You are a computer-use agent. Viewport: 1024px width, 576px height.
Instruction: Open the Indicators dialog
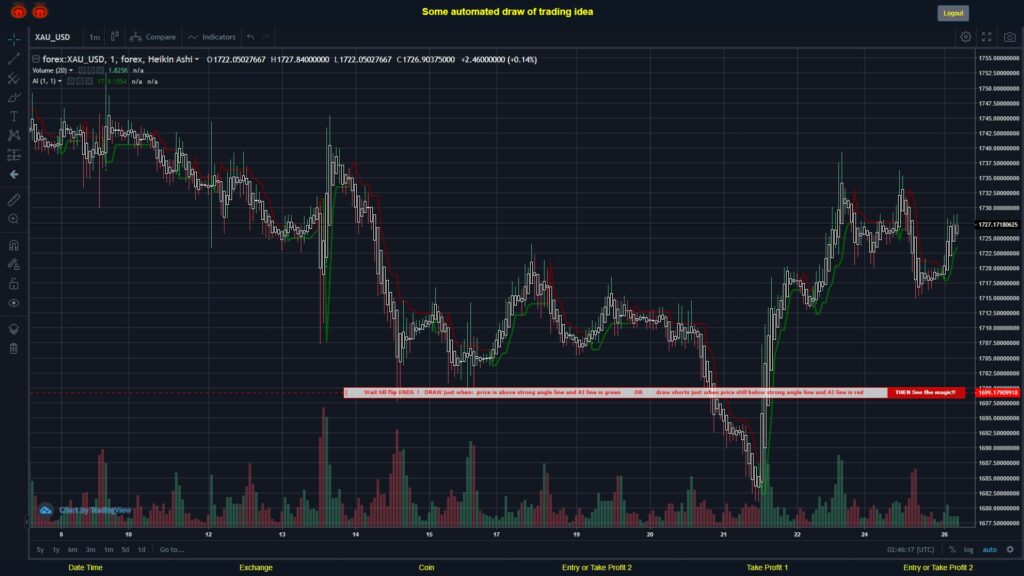click(212, 37)
